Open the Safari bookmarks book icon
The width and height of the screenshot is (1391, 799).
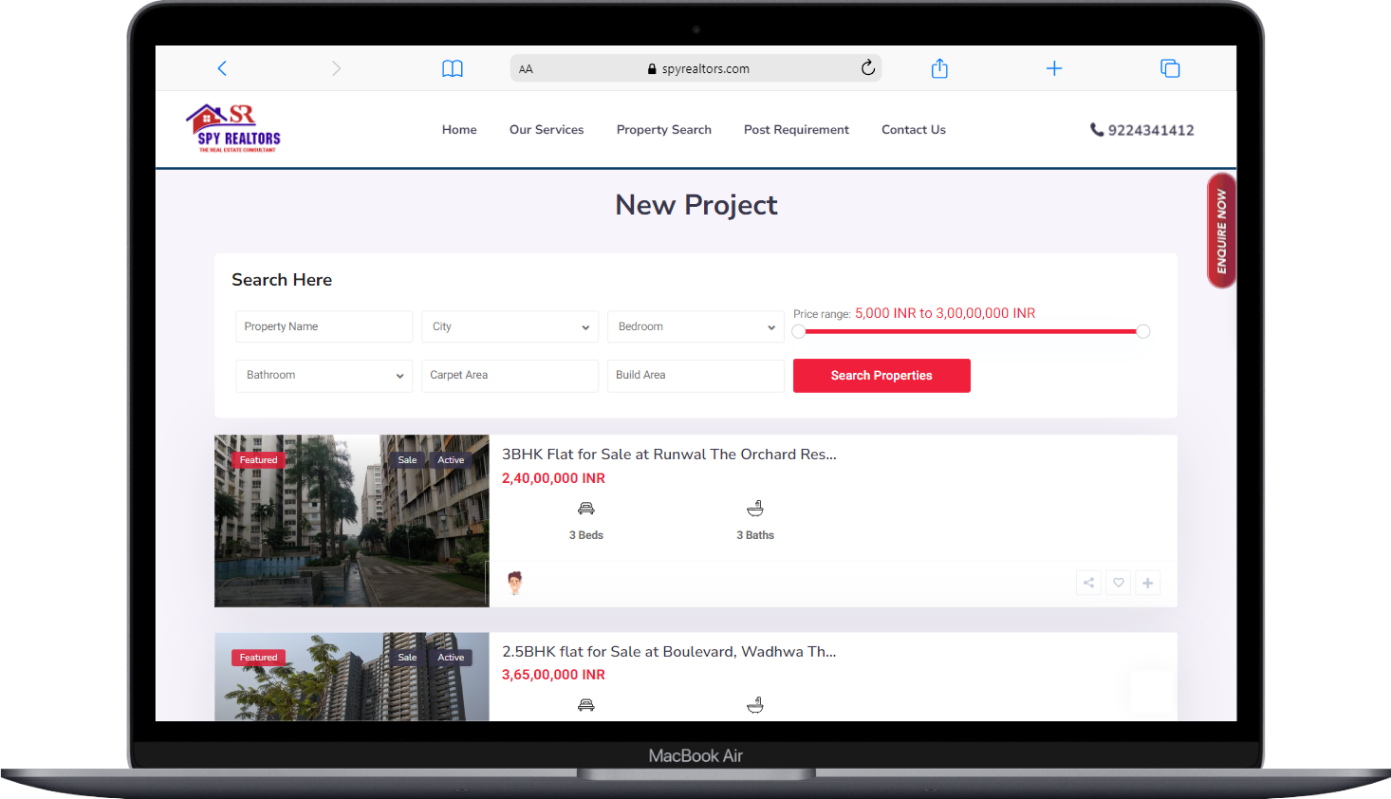[x=452, y=68]
